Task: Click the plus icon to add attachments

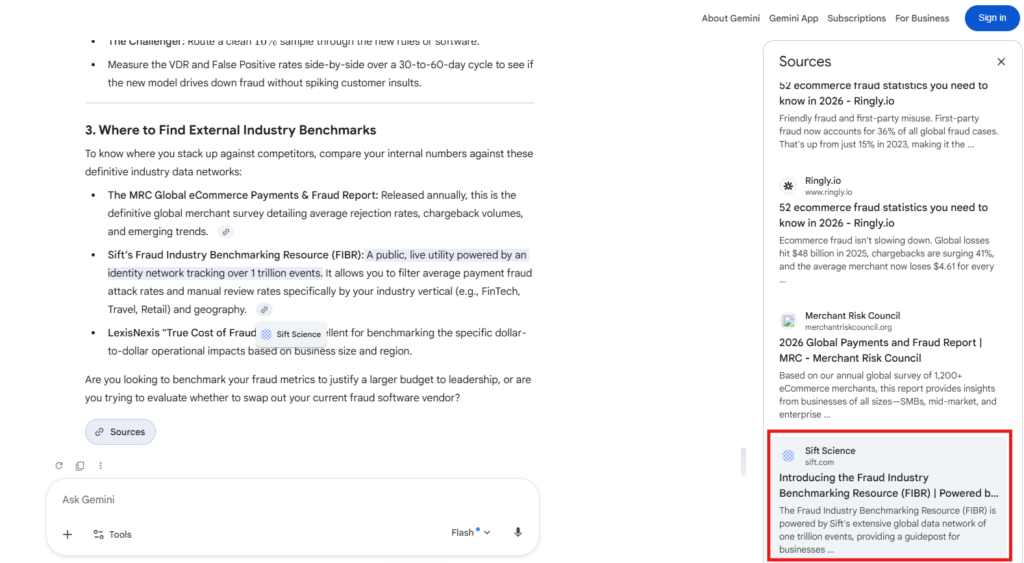Action: (x=67, y=534)
